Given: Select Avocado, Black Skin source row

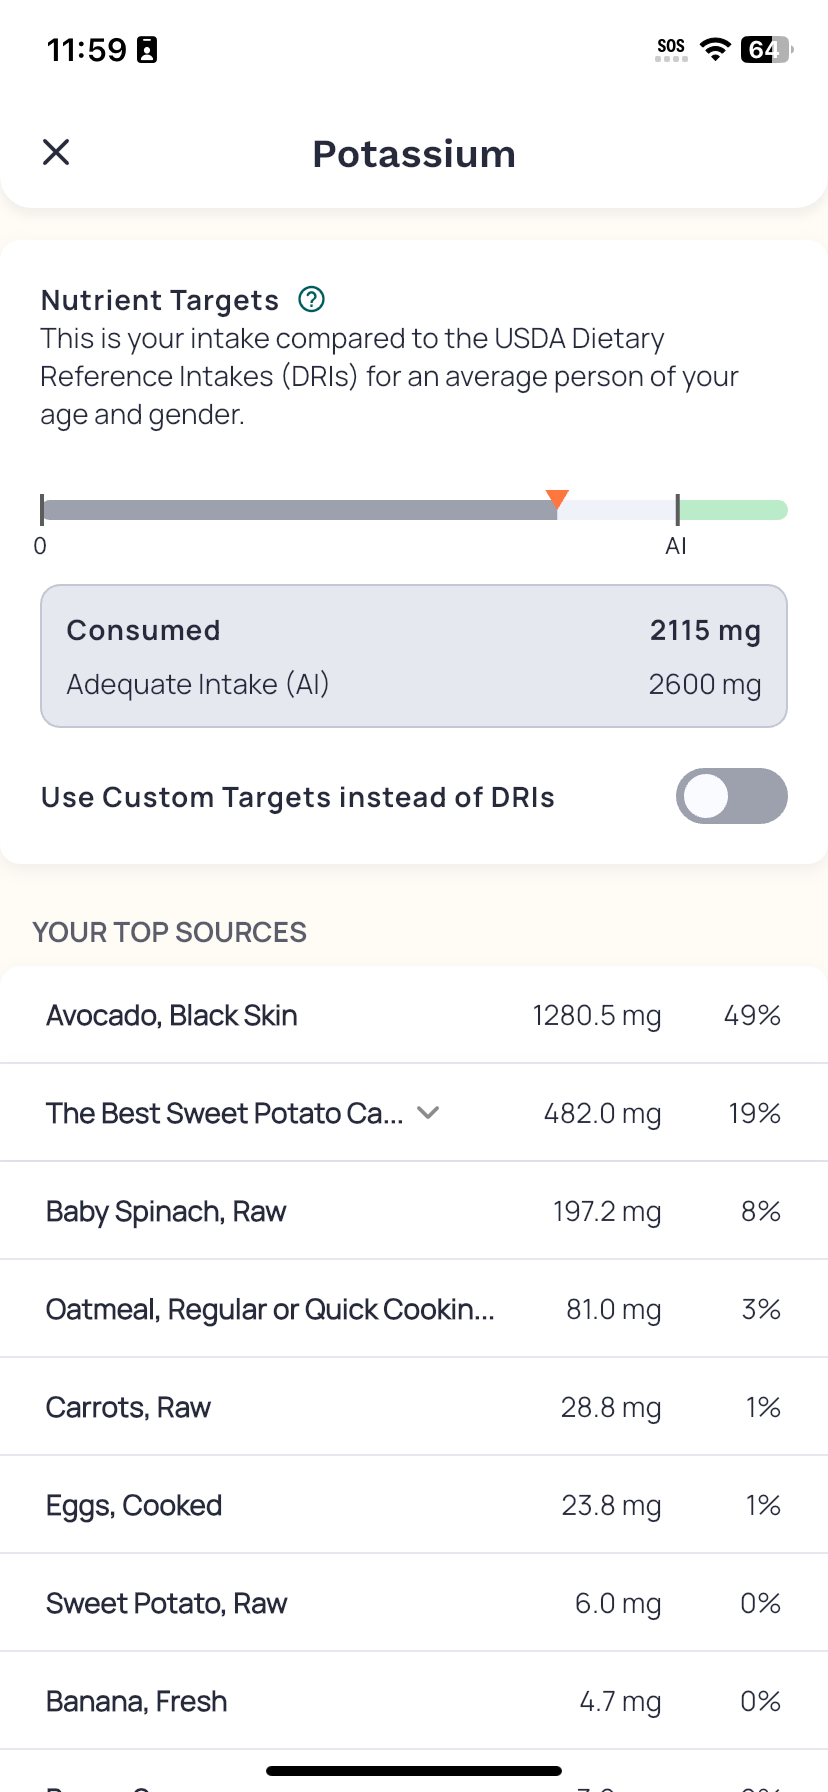Looking at the screenshot, I should click(x=414, y=1015).
